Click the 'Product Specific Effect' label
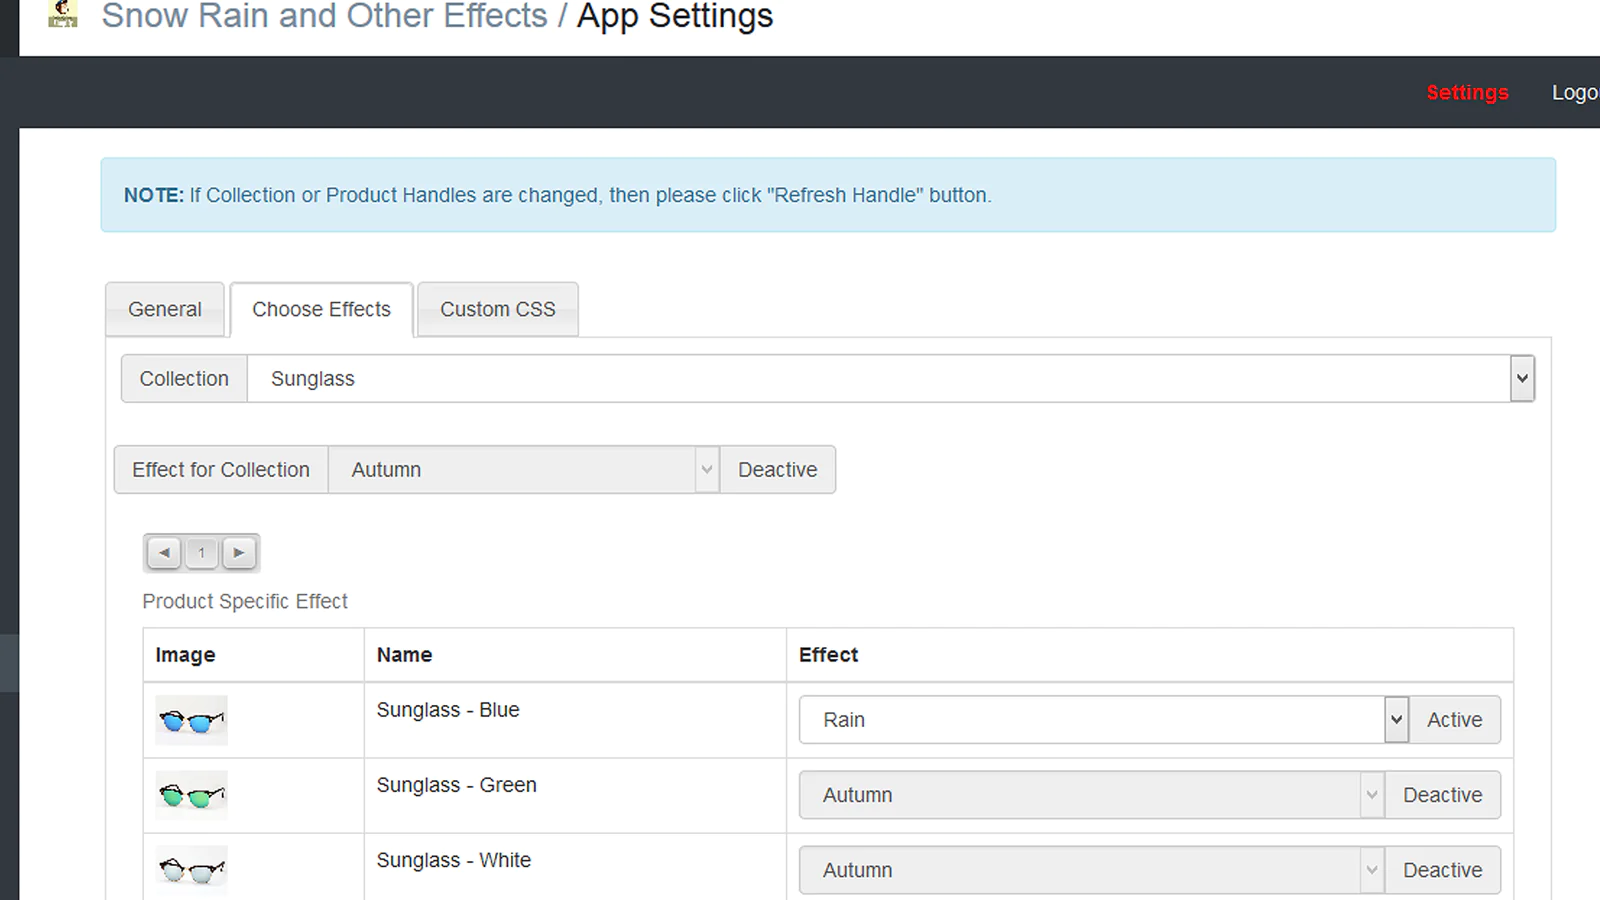Viewport: 1600px width, 900px height. click(x=245, y=601)
